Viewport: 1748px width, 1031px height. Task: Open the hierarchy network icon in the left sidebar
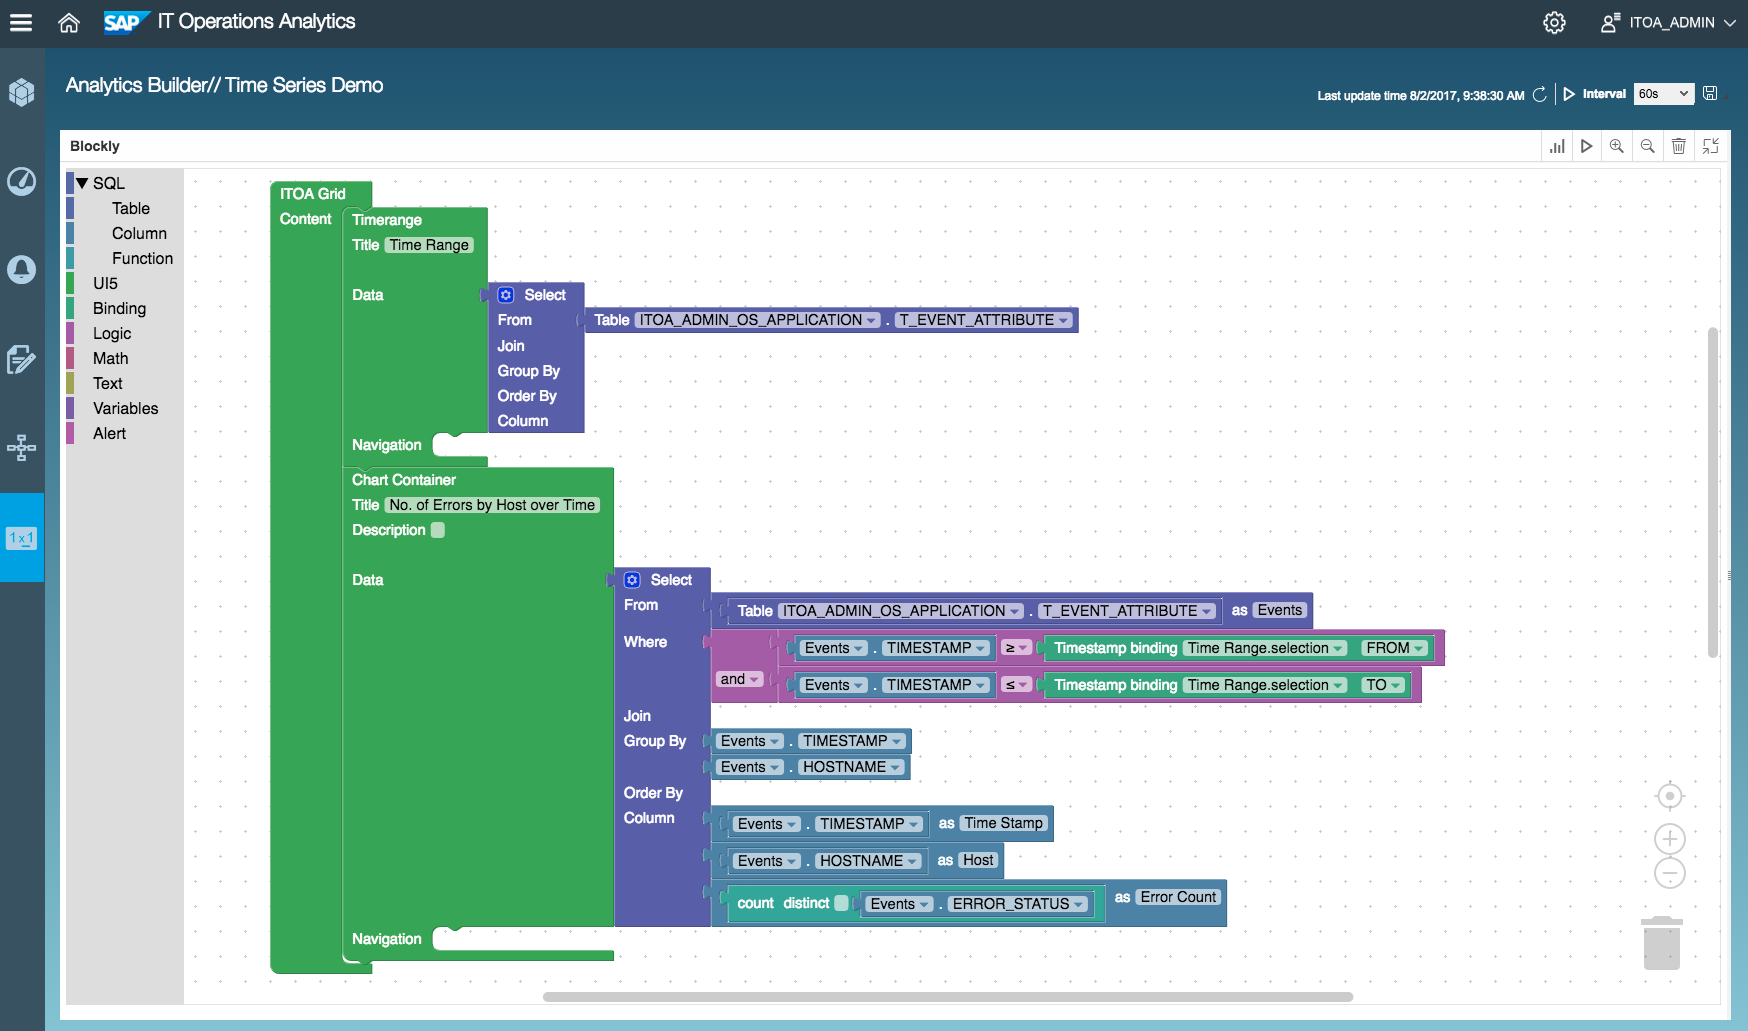(x=22, y=448)
